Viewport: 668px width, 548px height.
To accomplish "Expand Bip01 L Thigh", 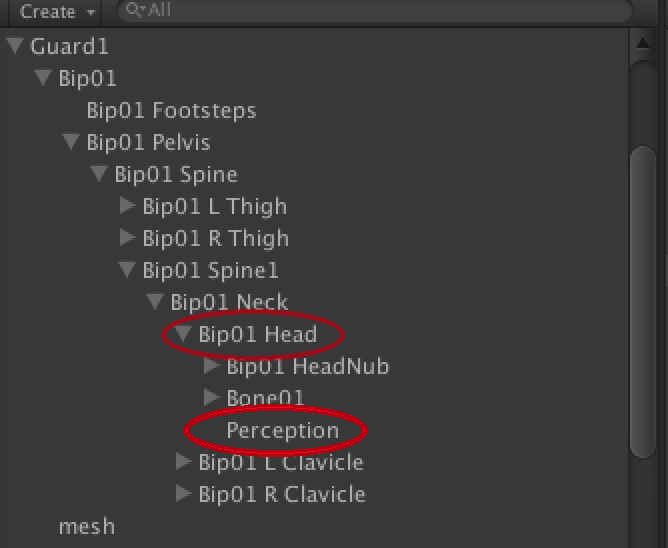I will pos(127,206).
